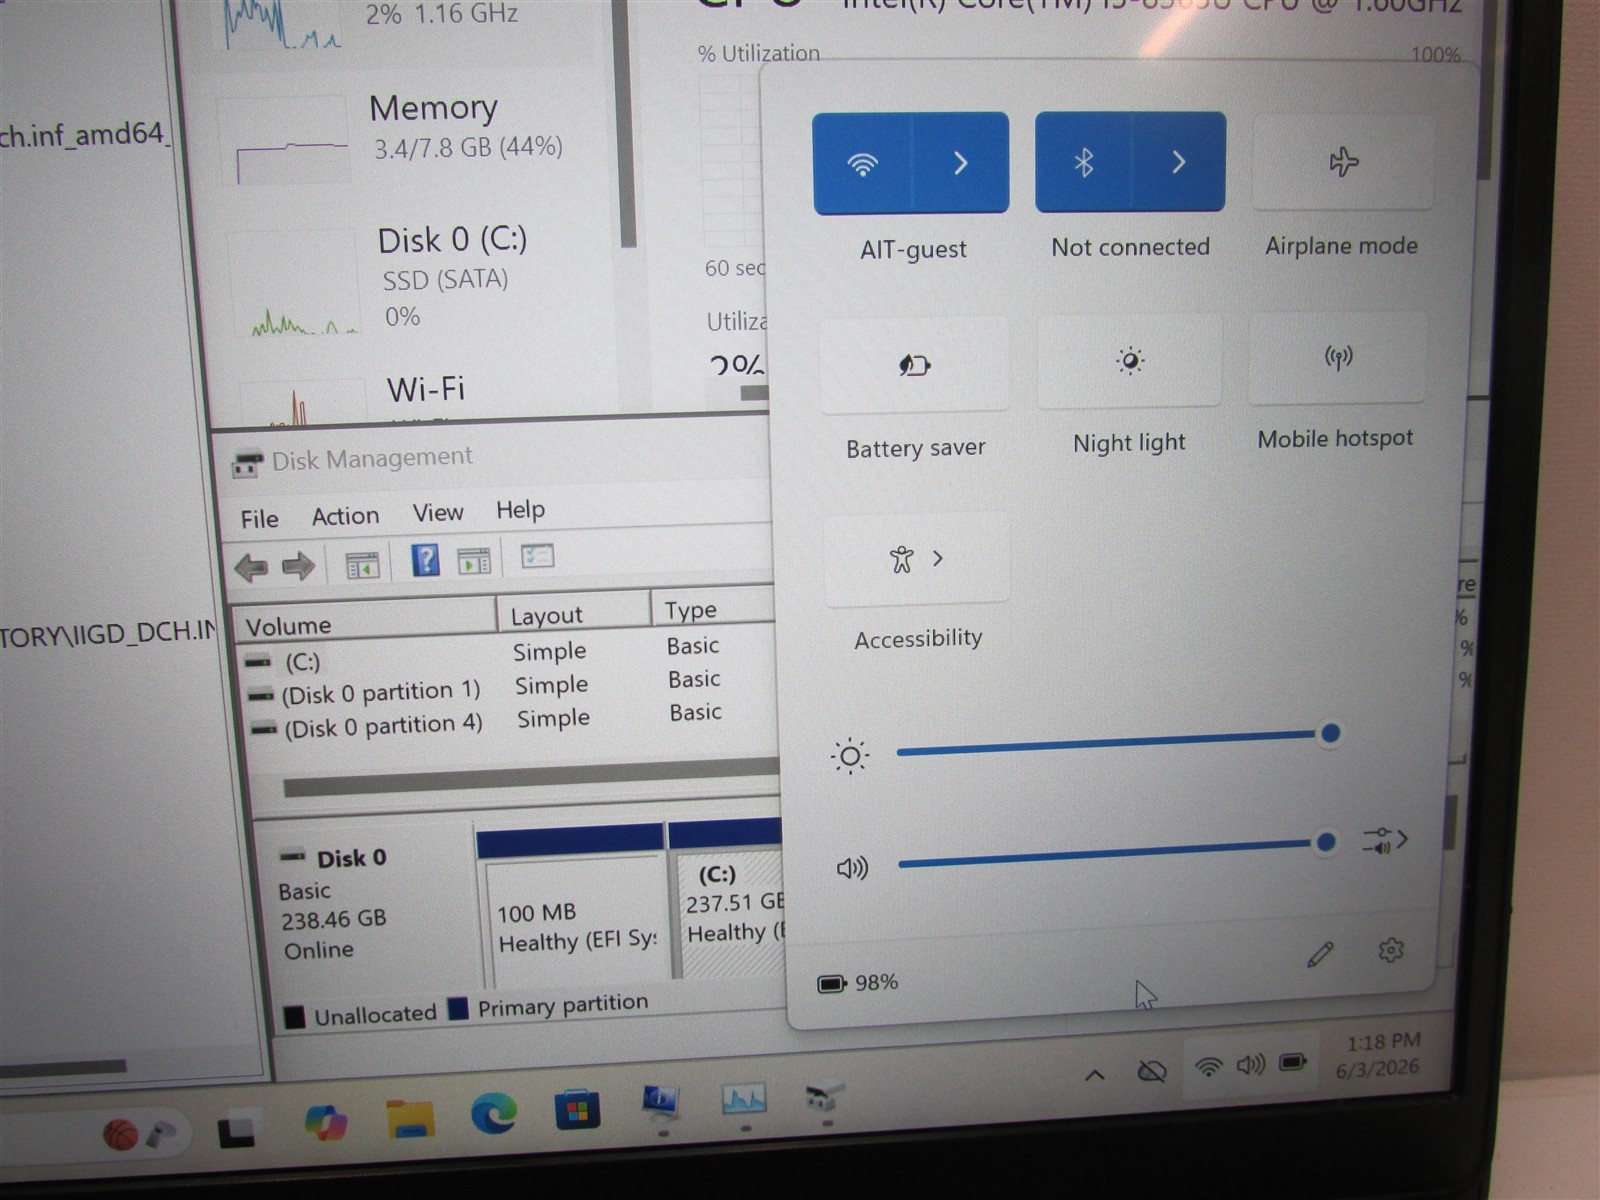Enable Night light tile
Viewport: 1600px width, 1200px height.
click(1129, 361)
